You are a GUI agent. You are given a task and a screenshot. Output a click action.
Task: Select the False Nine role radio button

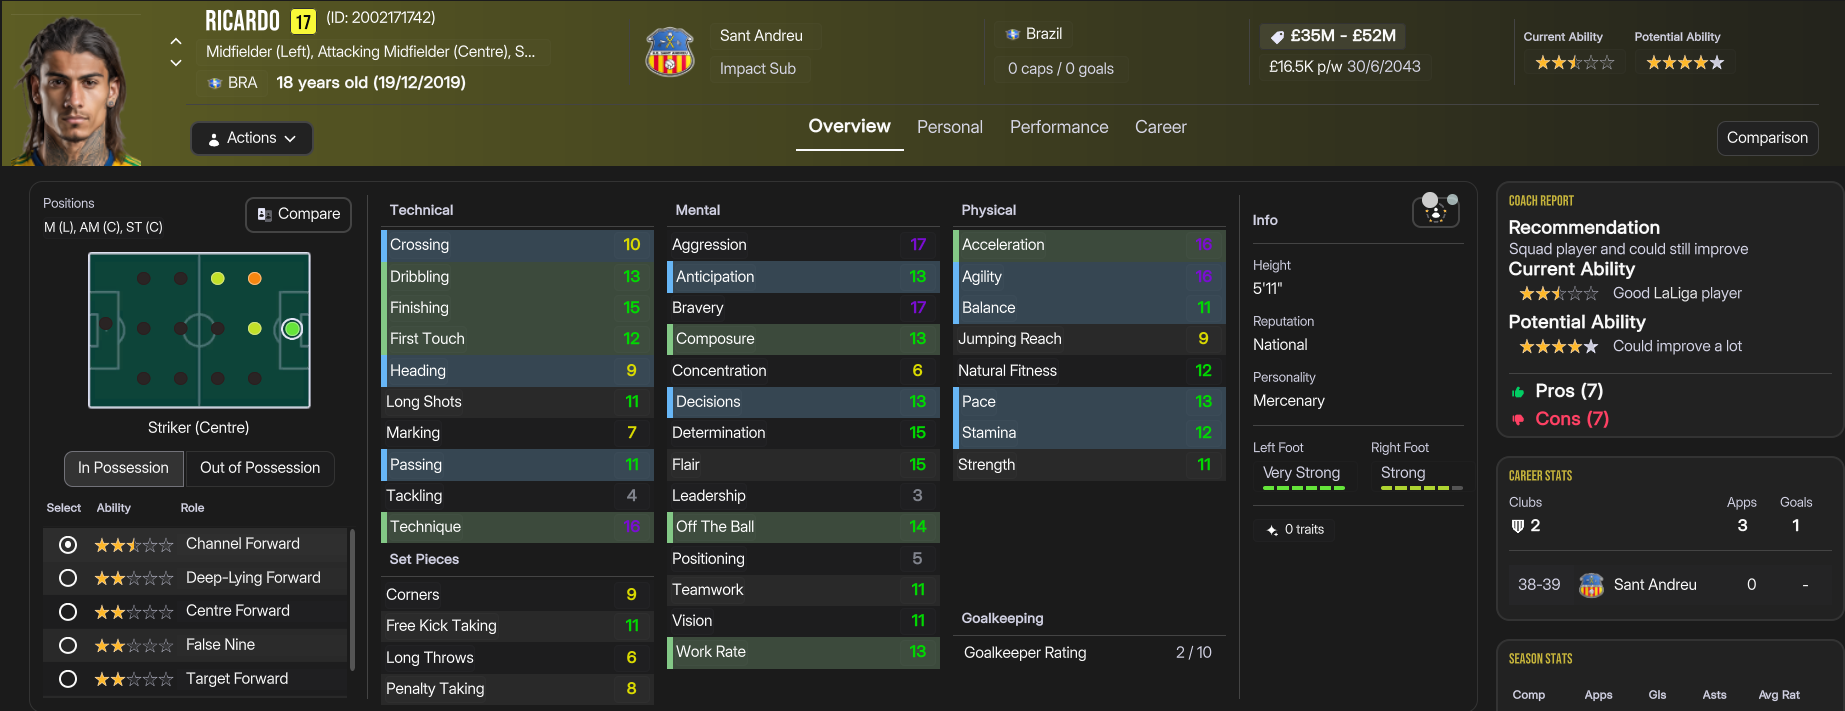[68, 645]
